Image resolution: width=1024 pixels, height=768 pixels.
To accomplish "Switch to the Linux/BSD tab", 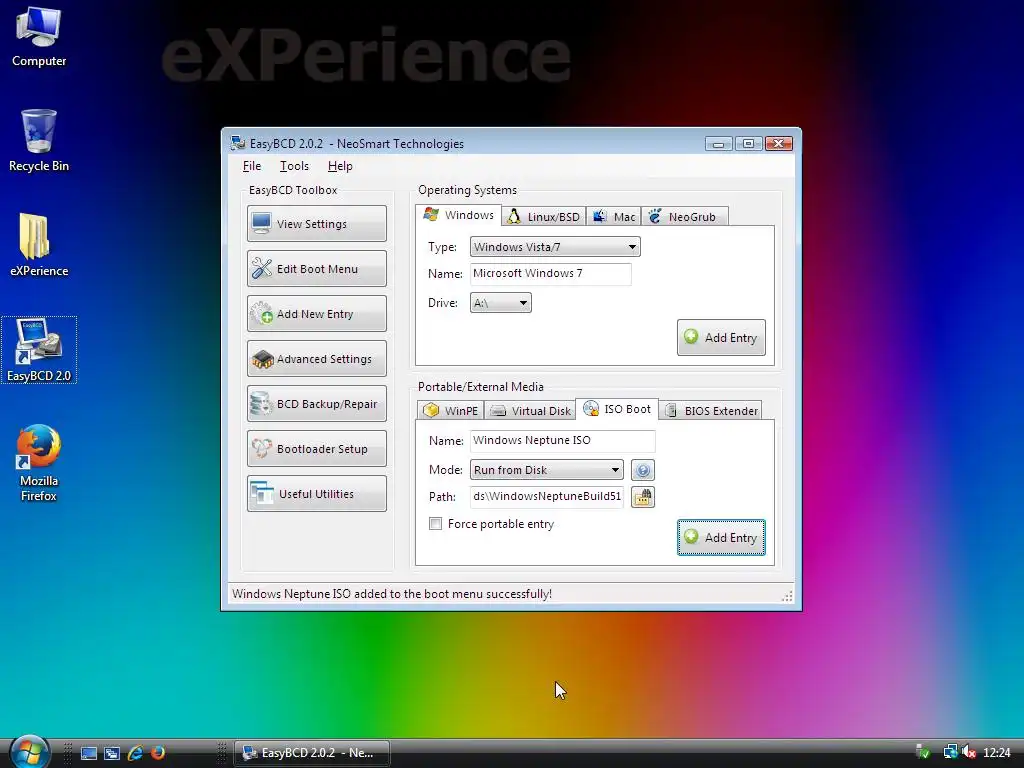I will pos(543,217).
